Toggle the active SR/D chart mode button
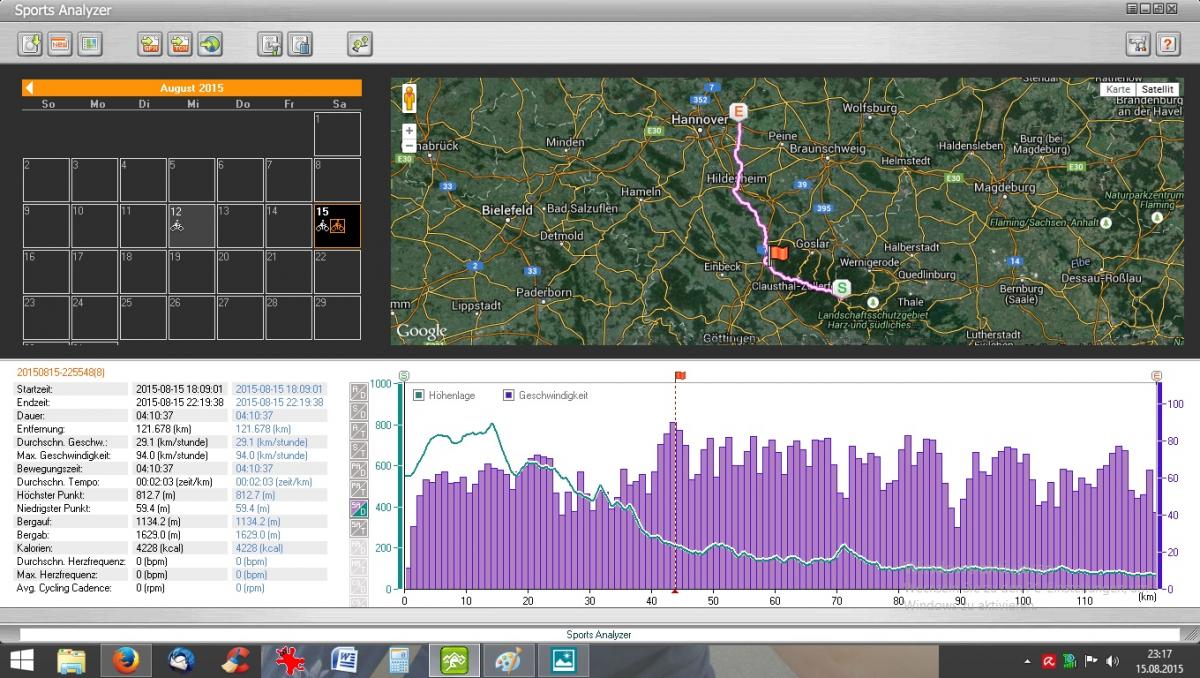Viewport: 1200px width, 678px height. 359,509
